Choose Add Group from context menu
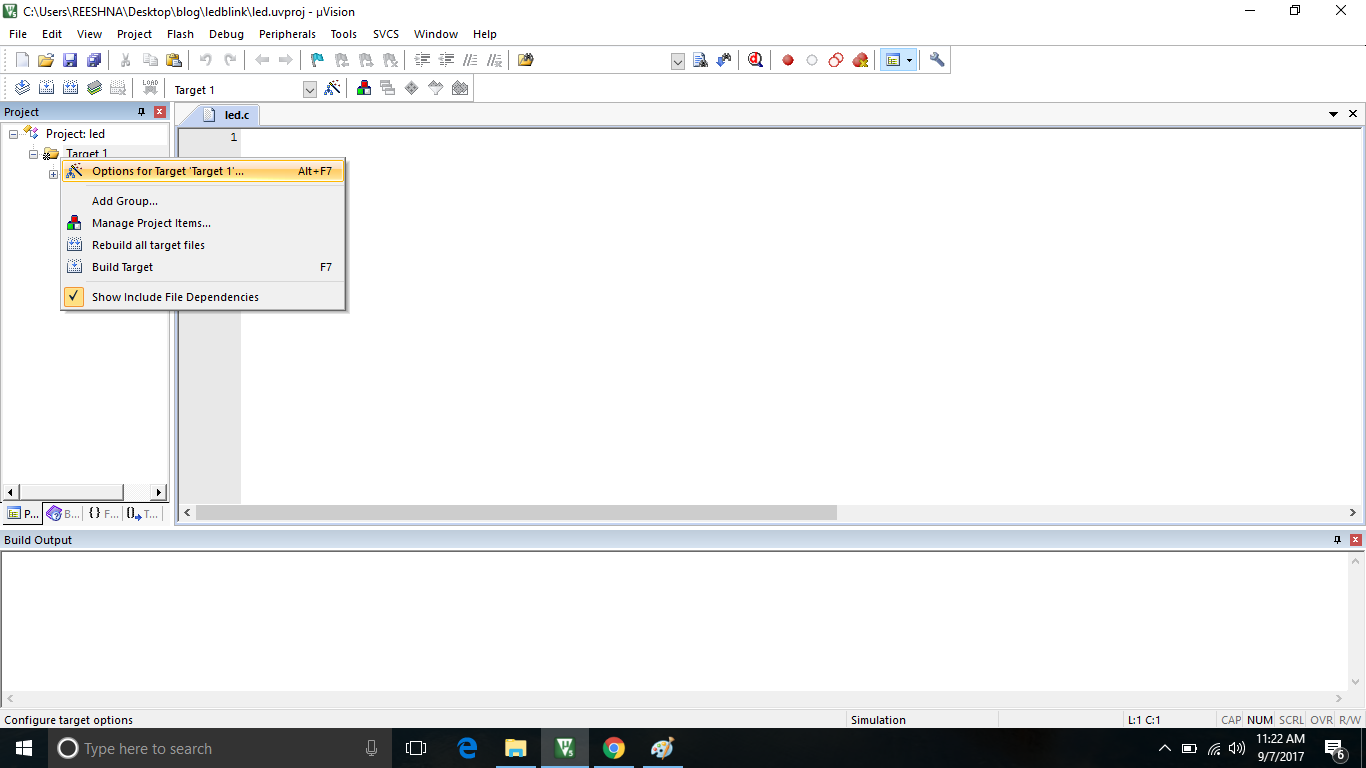Image resolution: width=1366 pixels, height=768 pixels. [x=204, y=201]
